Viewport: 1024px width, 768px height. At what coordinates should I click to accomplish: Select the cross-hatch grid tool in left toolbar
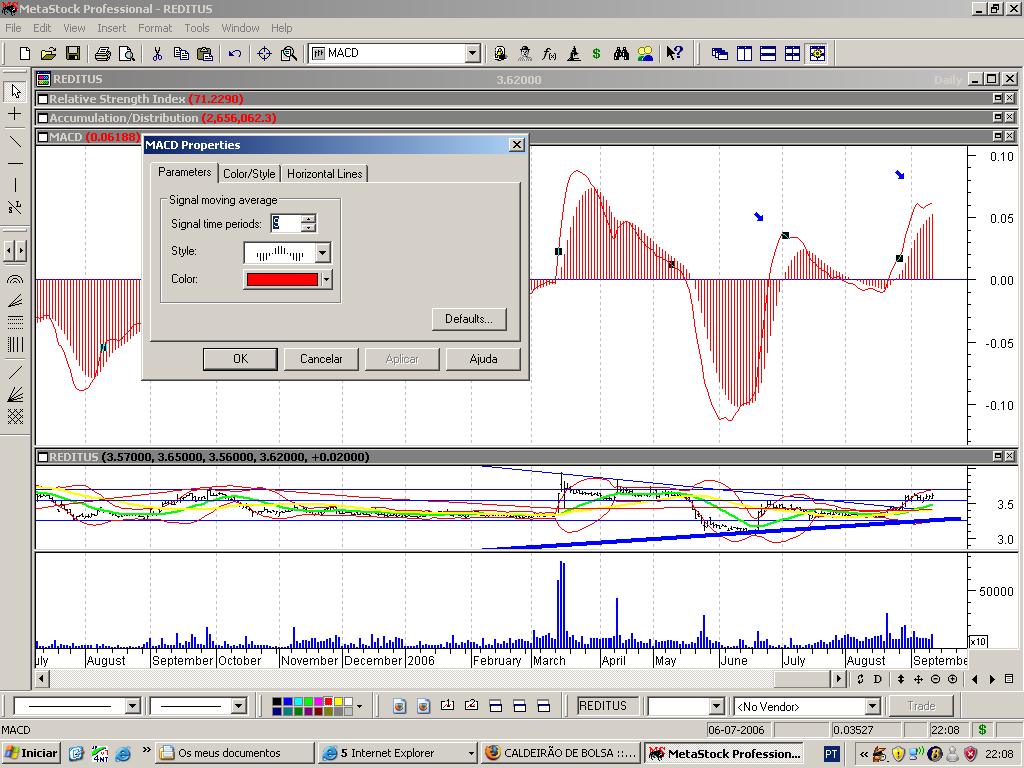[x=15, y=417]
